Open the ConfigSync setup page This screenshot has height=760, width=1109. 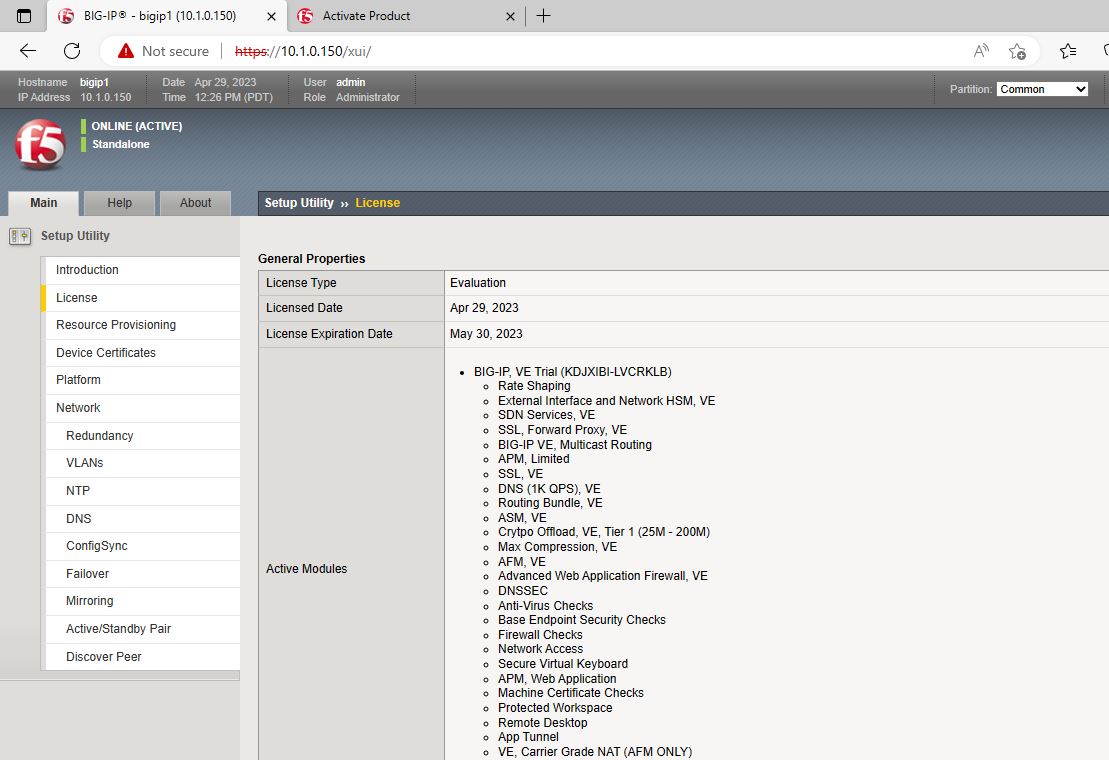tap(97, 546)
